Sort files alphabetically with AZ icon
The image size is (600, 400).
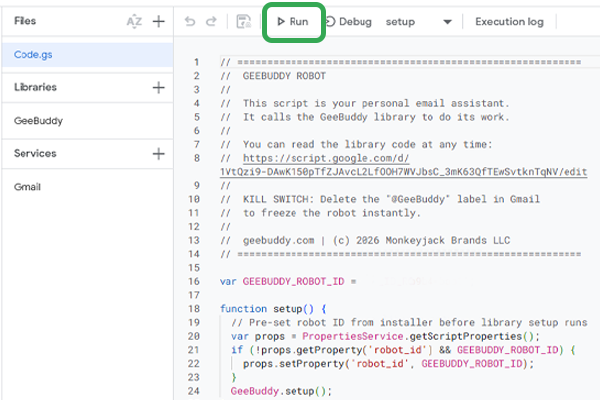134,21
